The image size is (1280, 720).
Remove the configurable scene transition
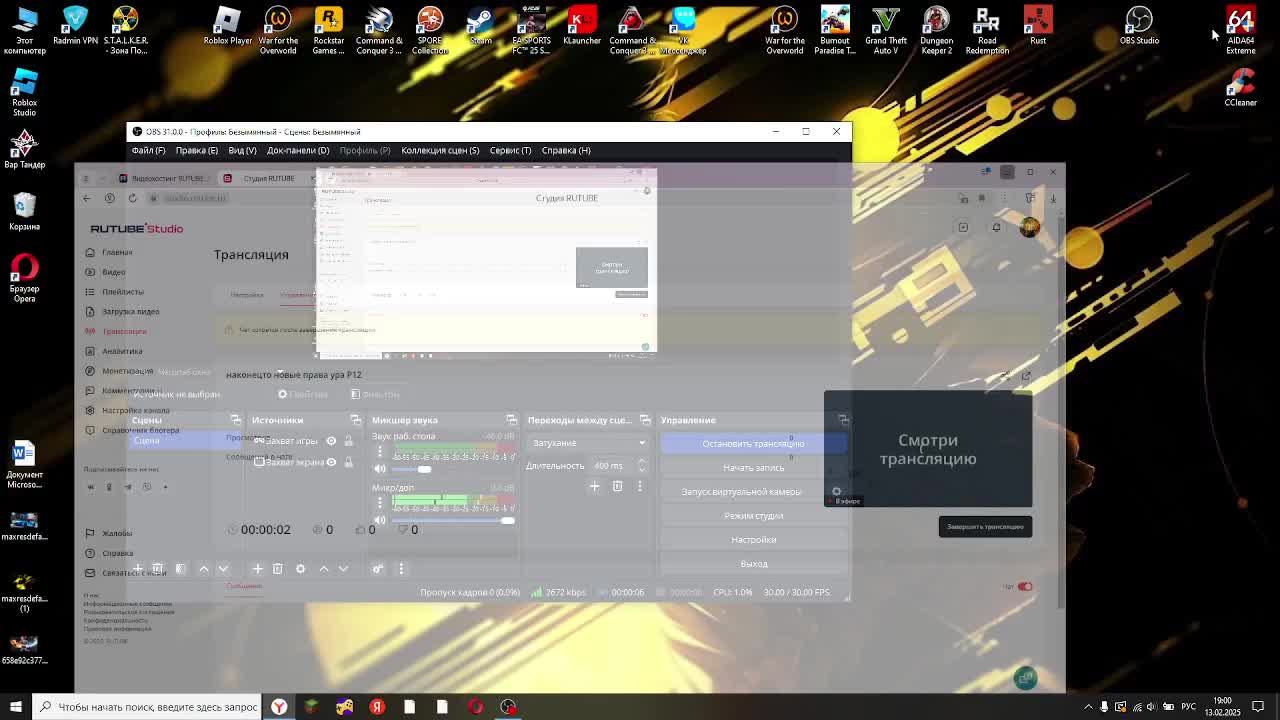[617, 486]
